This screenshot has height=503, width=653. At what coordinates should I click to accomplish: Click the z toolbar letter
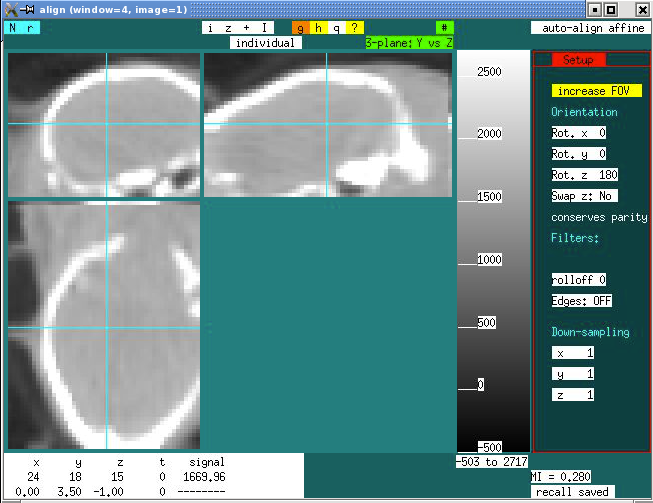[229, 28]
